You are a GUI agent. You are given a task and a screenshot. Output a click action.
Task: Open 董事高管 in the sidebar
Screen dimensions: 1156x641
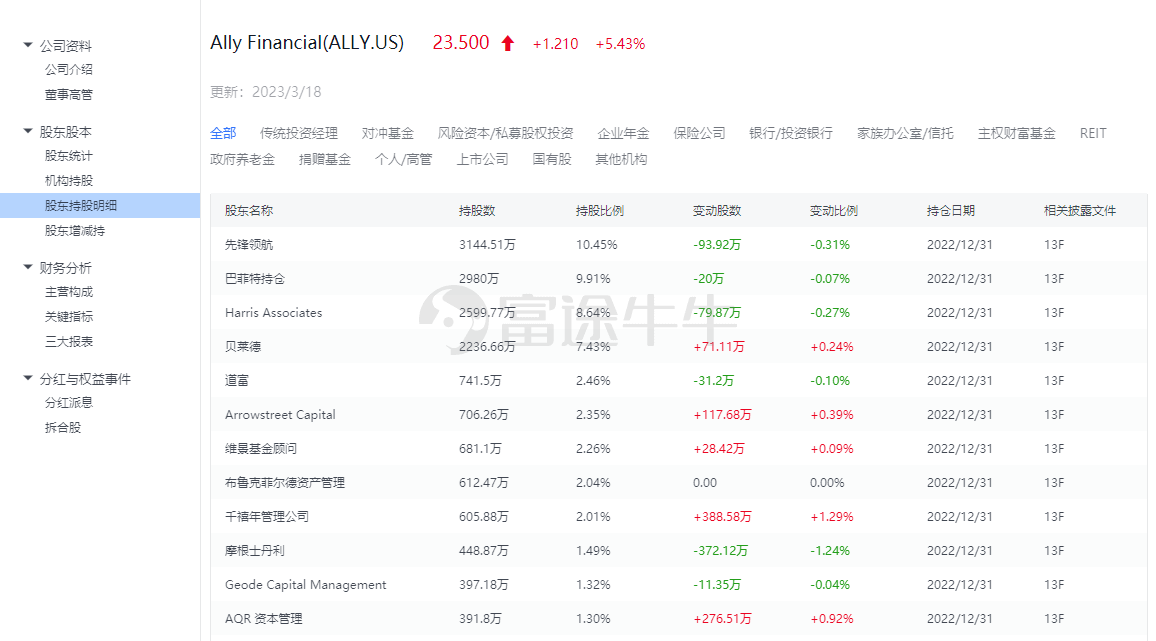pos(69,94)
